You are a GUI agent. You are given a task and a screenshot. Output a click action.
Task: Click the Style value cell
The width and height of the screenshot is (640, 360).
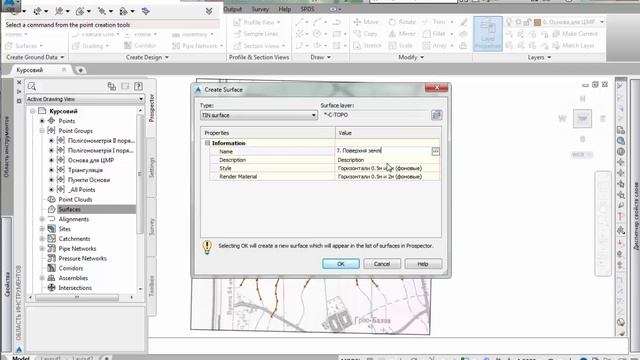click(388, 168)
